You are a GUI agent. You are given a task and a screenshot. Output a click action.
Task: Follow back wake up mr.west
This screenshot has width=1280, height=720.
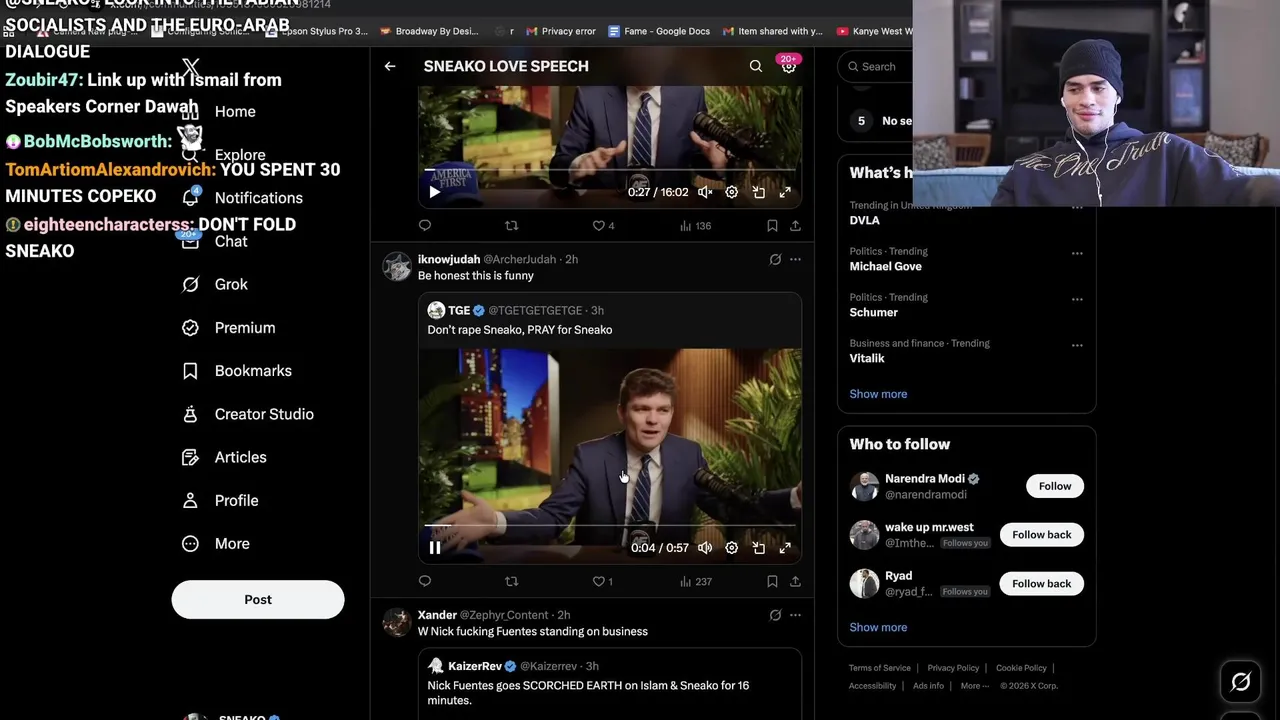pyautogui.click(x=1041, y=535)
